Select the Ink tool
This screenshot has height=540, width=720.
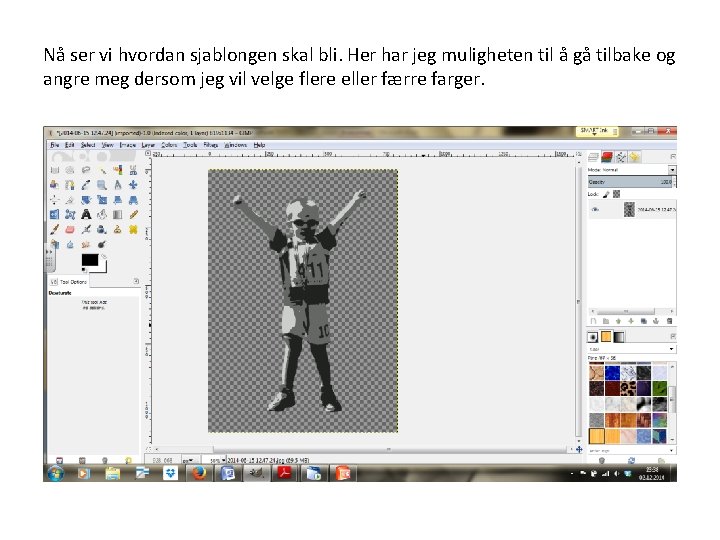102,229
